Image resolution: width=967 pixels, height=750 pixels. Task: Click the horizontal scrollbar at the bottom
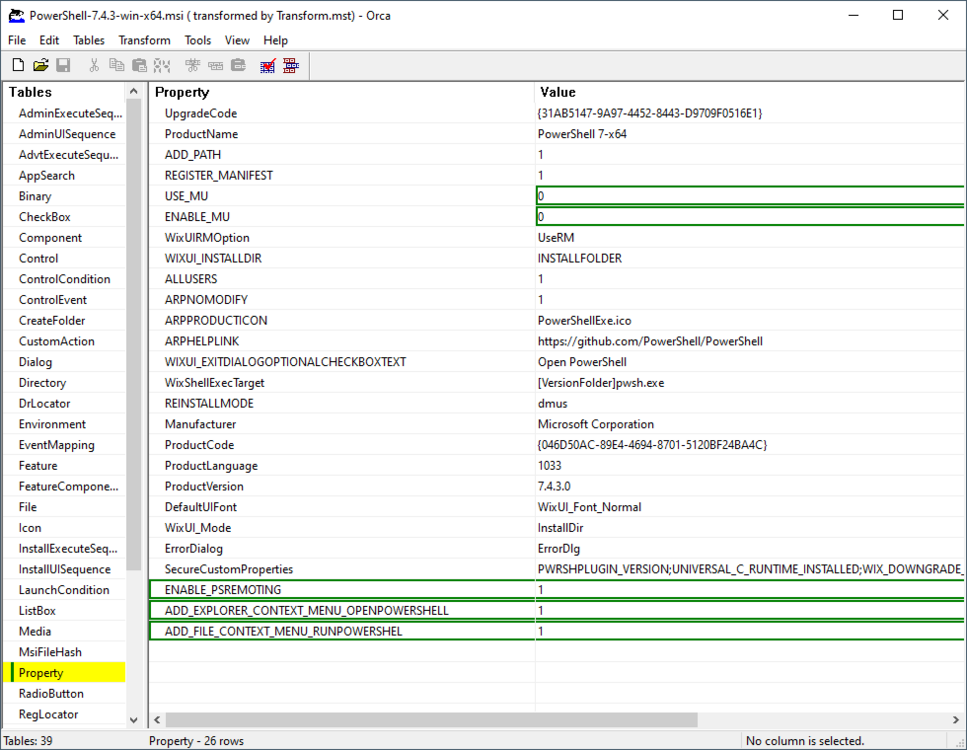pyautogui.click(x=430, y=720)
